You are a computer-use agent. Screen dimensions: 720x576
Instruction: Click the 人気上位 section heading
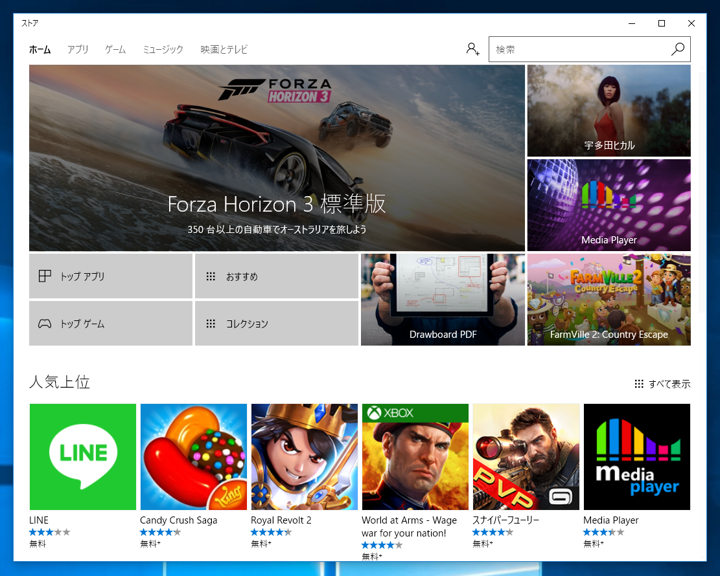click(x=59, y=382)
